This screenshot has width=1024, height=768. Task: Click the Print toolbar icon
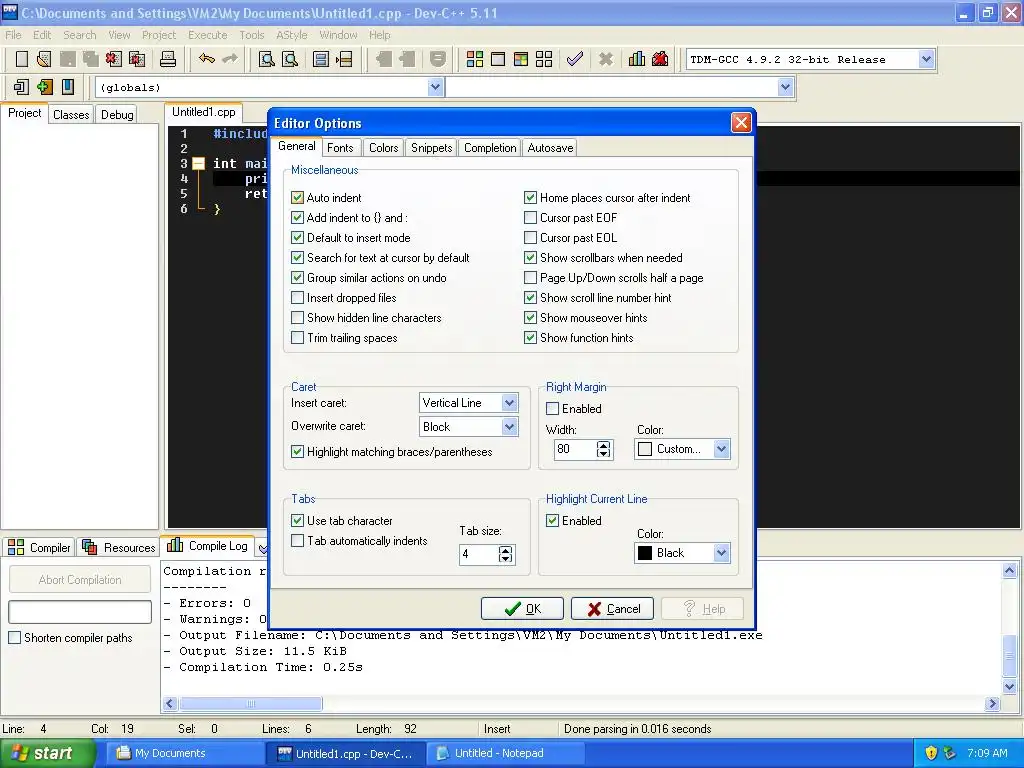[x=168, y=59]
